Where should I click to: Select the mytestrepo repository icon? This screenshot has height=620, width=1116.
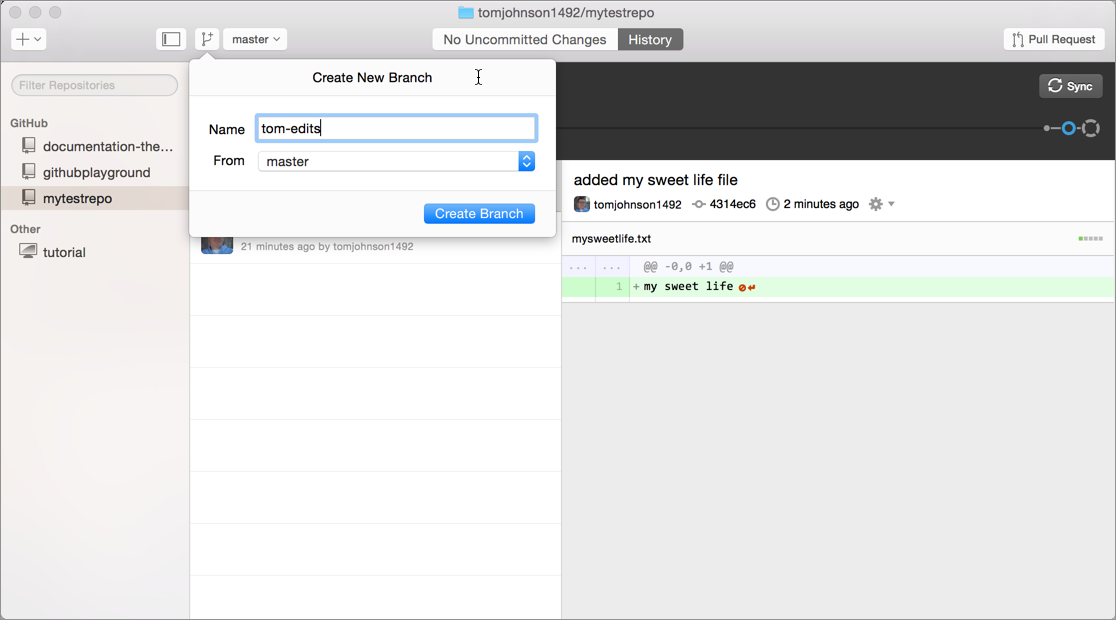pos(29,198)
